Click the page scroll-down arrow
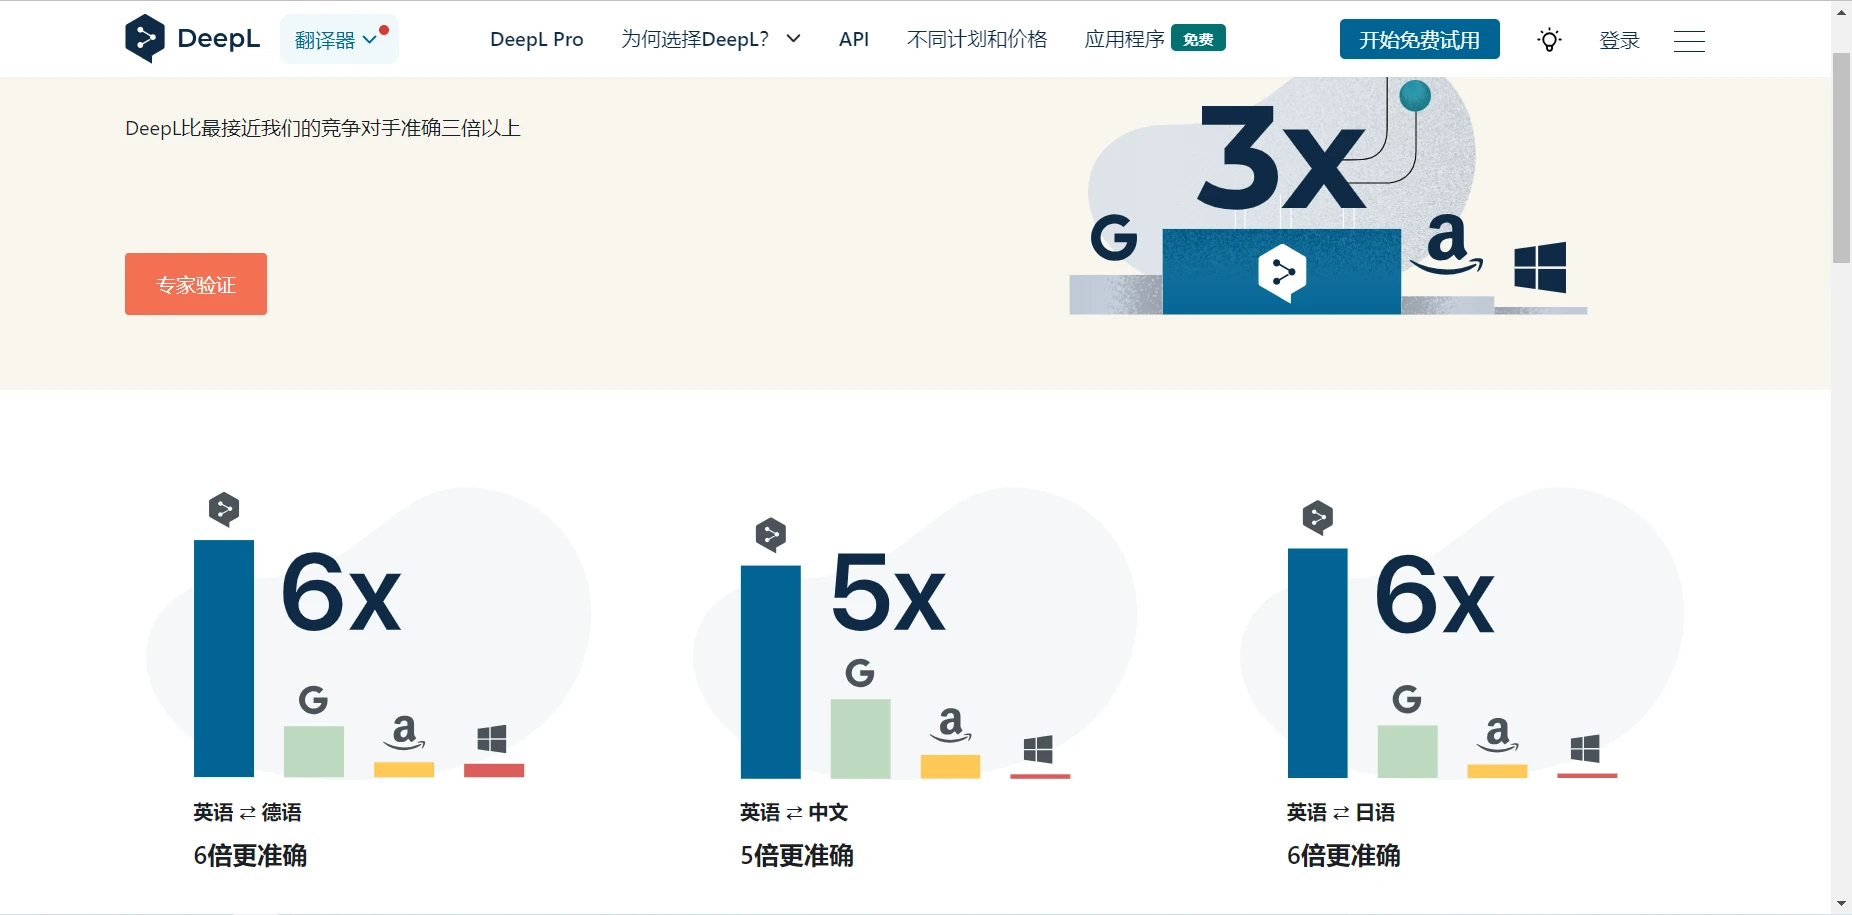1852x915 pixels. pos(1841,904)
